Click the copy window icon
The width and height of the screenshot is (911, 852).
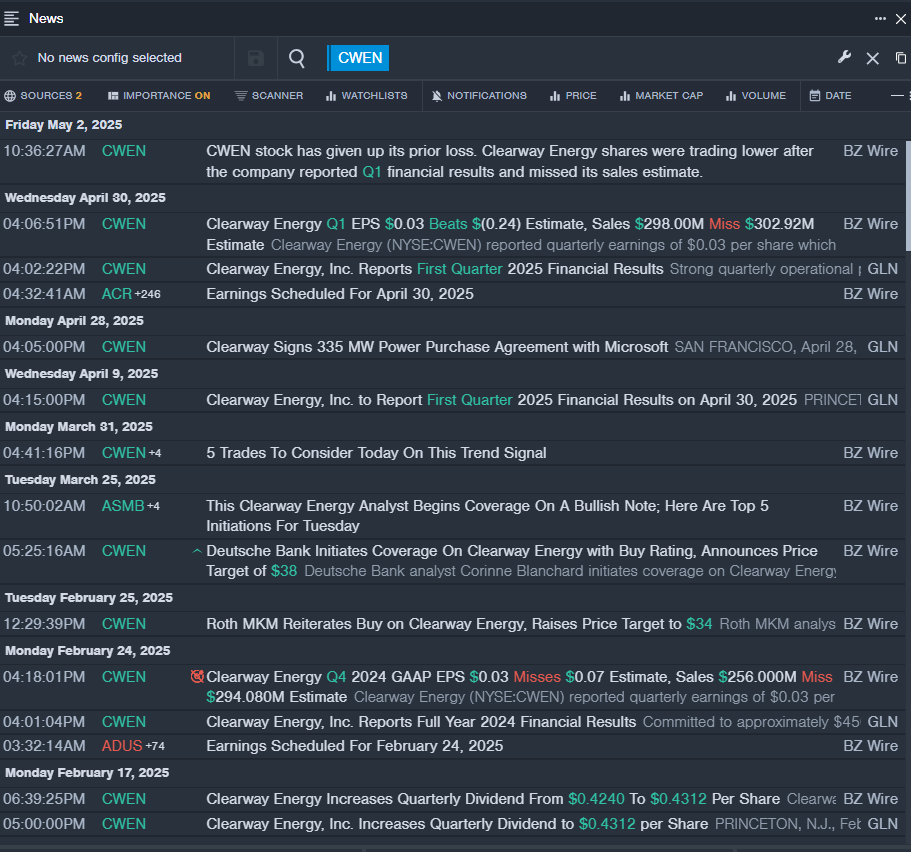click(901, 58)
